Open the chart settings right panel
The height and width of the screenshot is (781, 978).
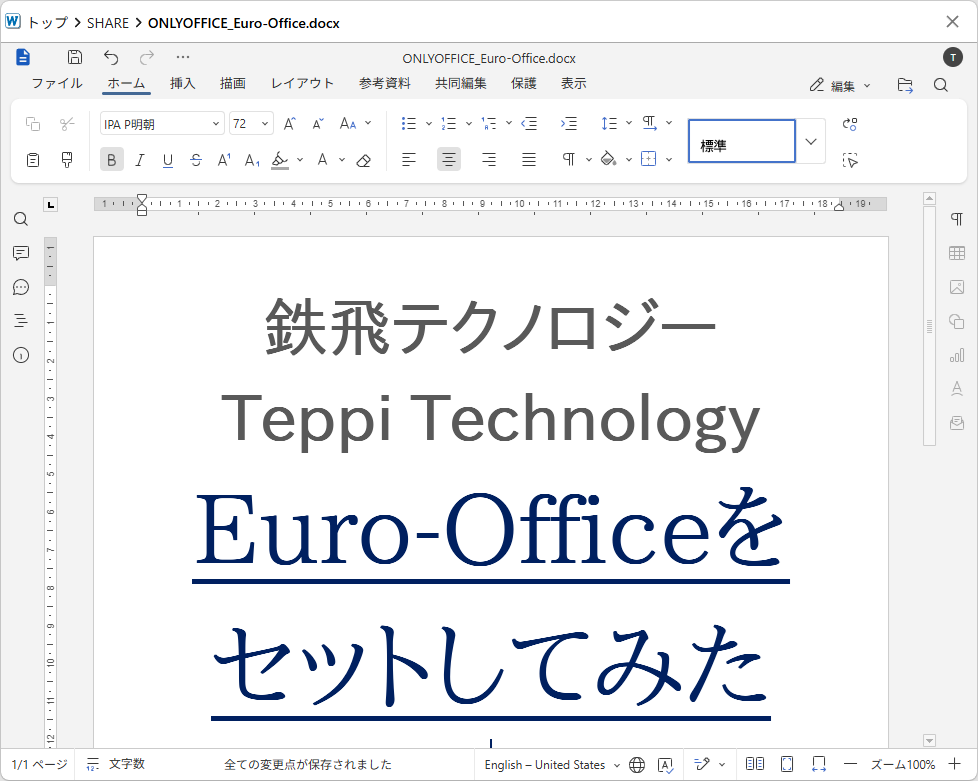click(x=957, y=355)
